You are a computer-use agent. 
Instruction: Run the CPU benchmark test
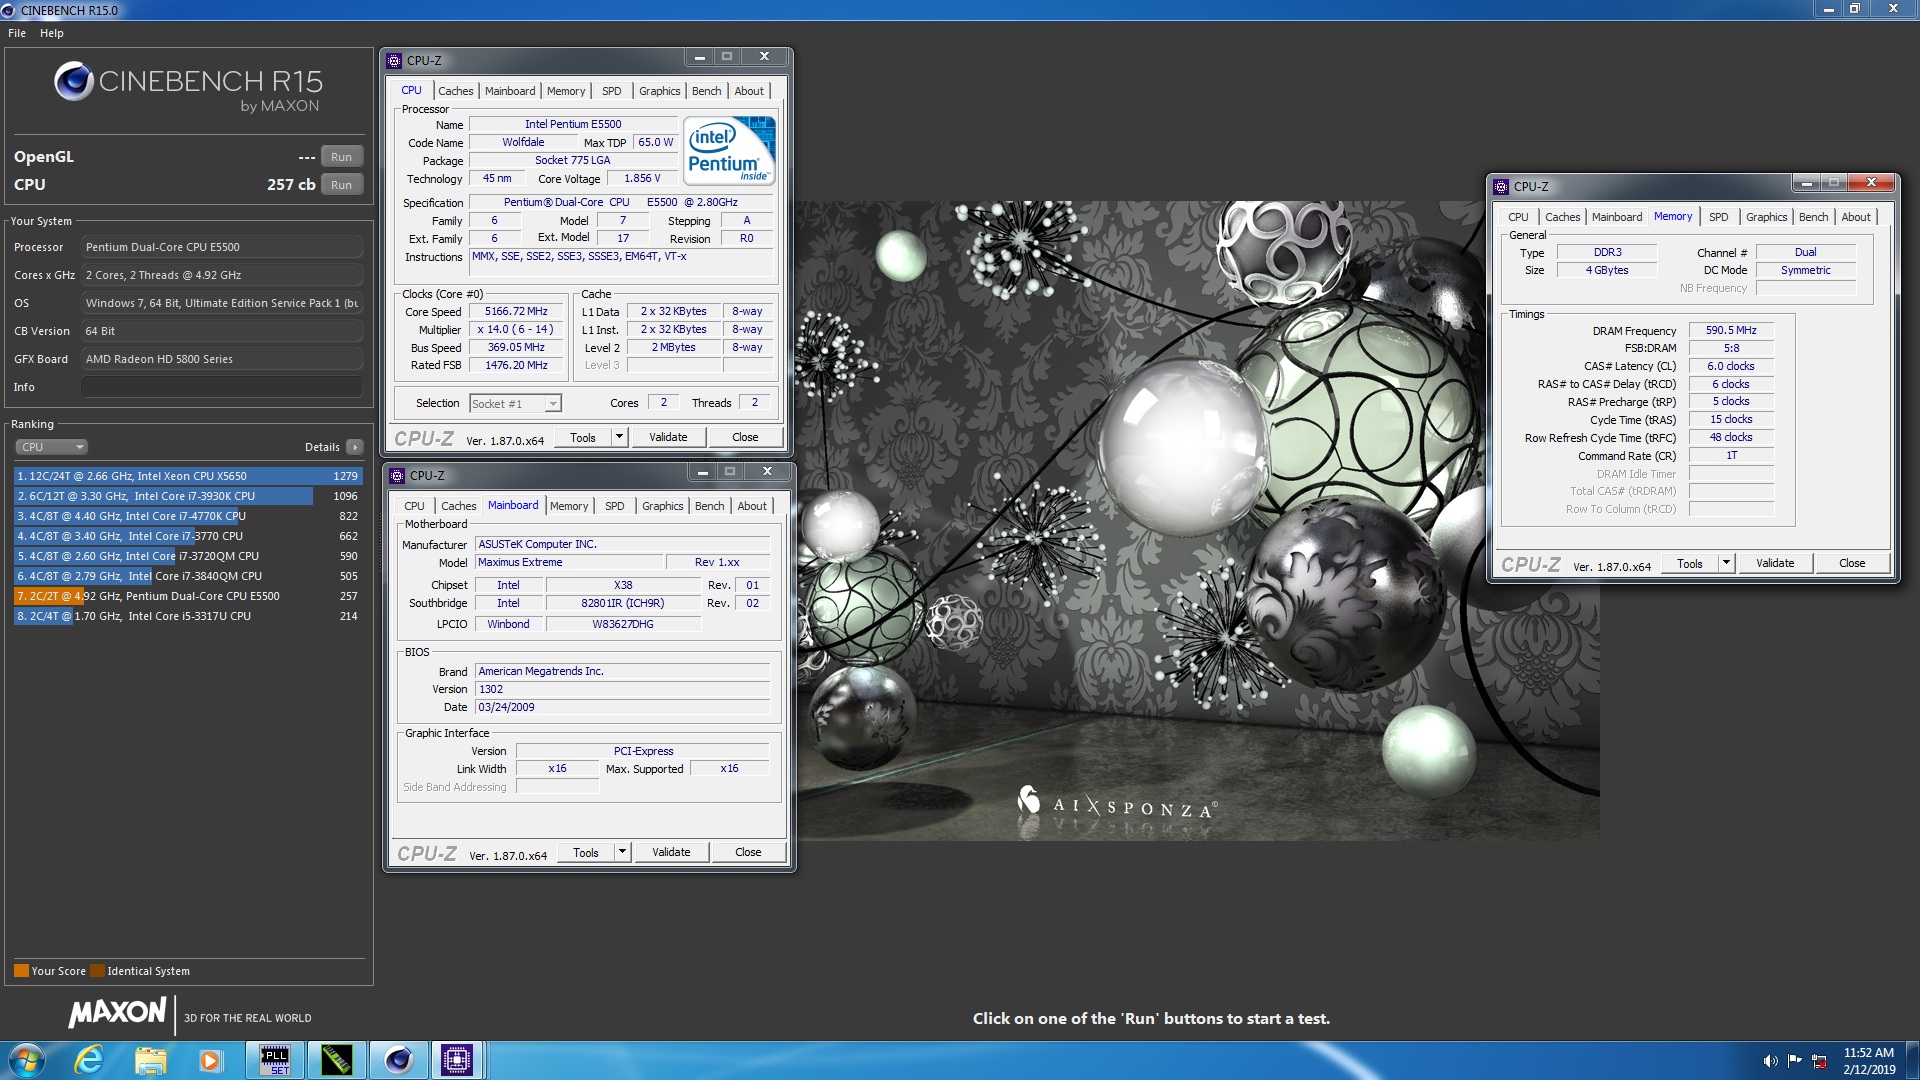pos(341,185)
